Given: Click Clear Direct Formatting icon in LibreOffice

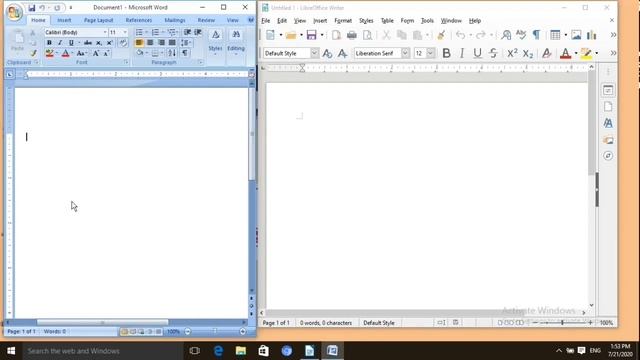Looking at the screenshot, I should click(x=547, y=53).
